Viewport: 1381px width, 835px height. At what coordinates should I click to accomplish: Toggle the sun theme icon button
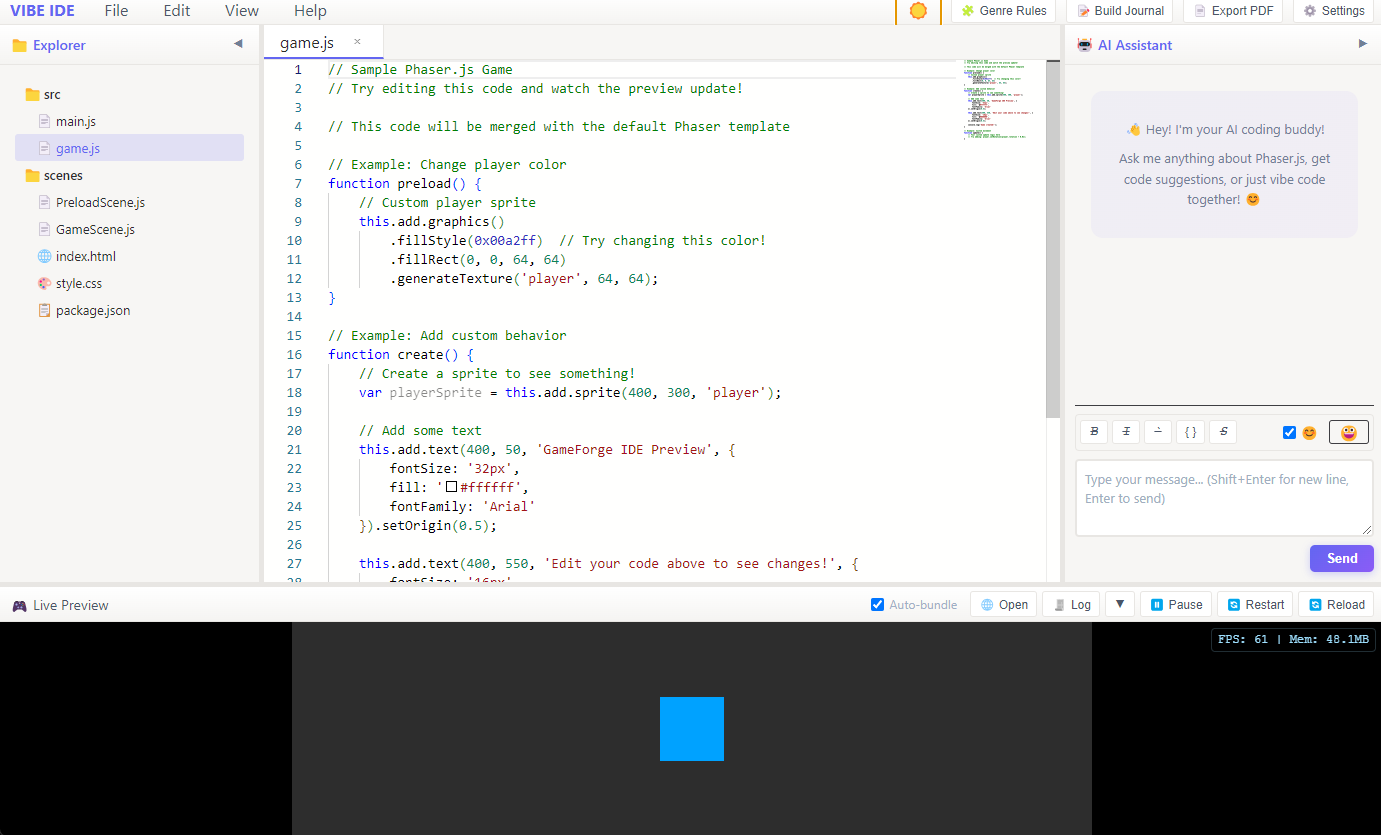tap(918, 11)
